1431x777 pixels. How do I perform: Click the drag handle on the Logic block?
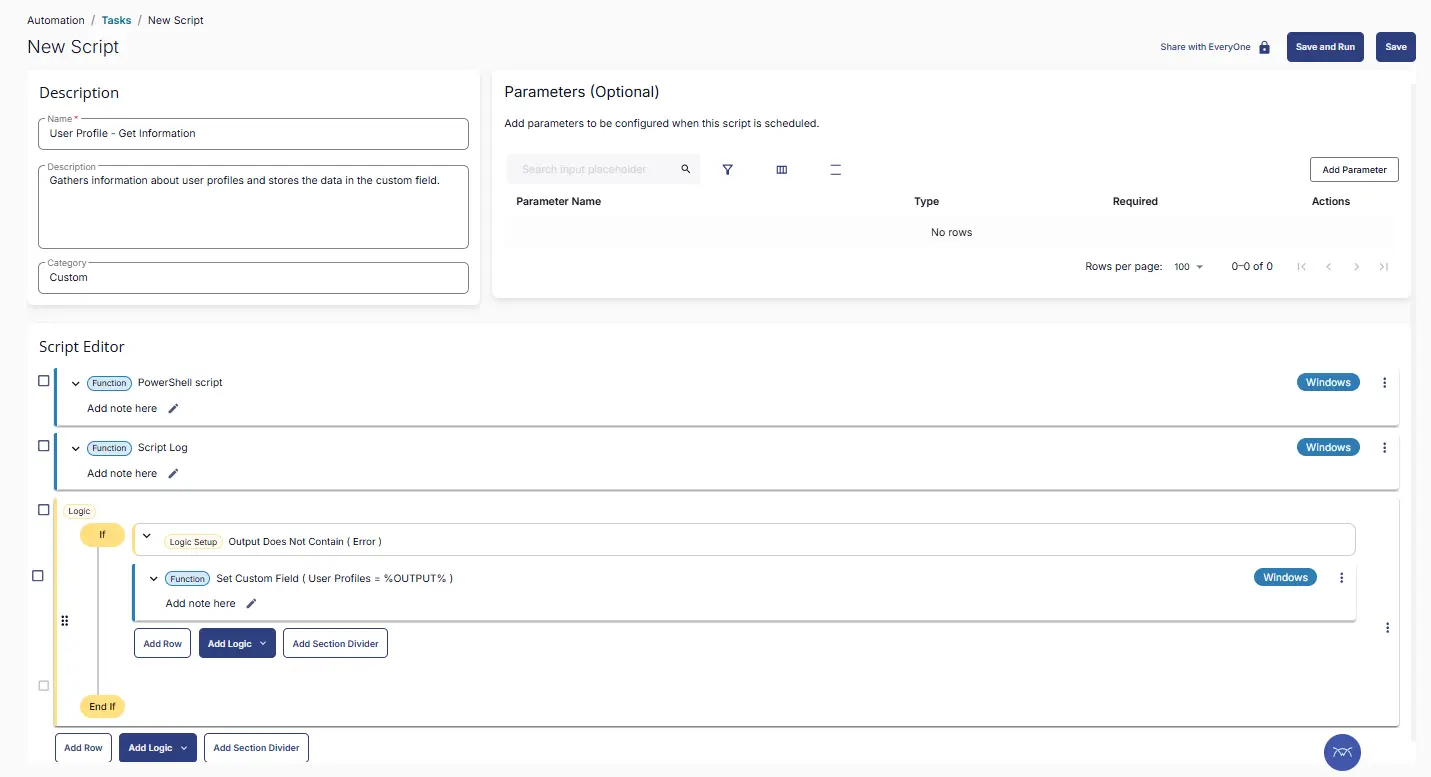pos(65,621)
